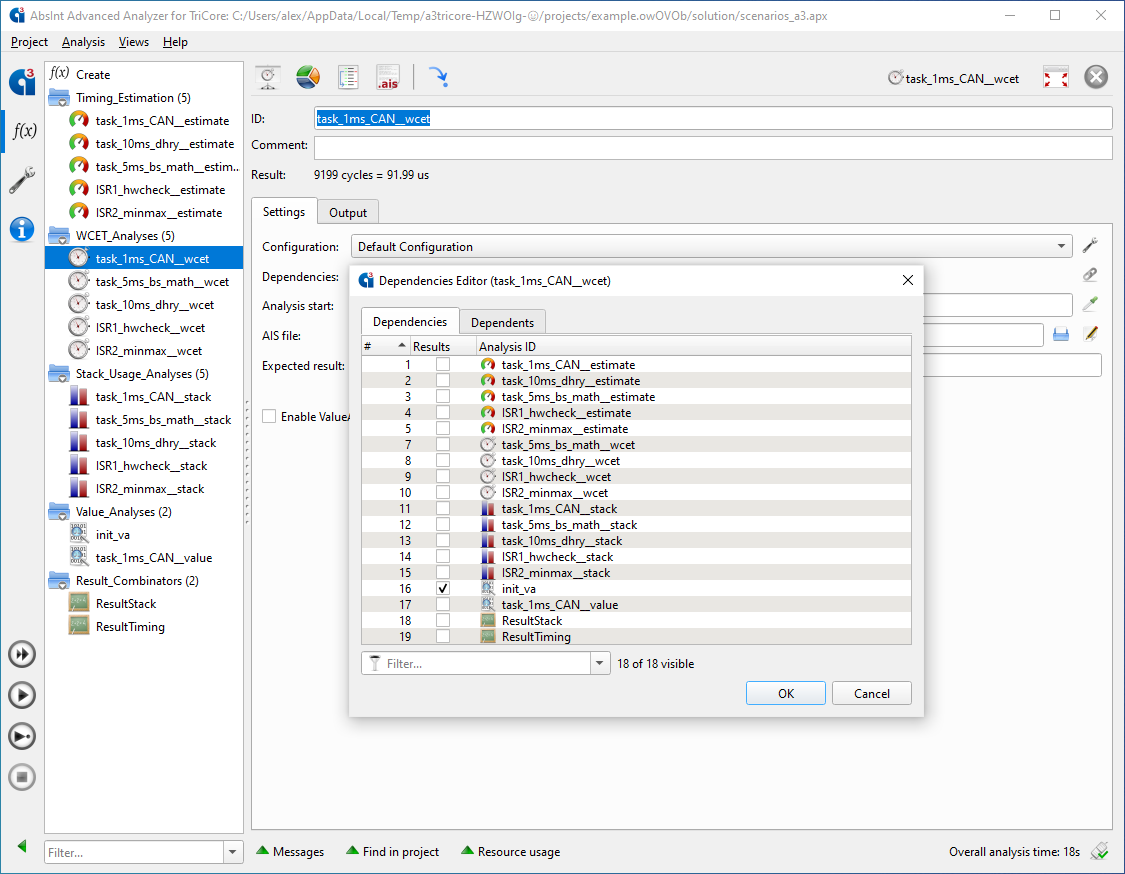Select the f(x) analyses sidebar view
The image size is (1125, 874).
[x=24, y=131]
